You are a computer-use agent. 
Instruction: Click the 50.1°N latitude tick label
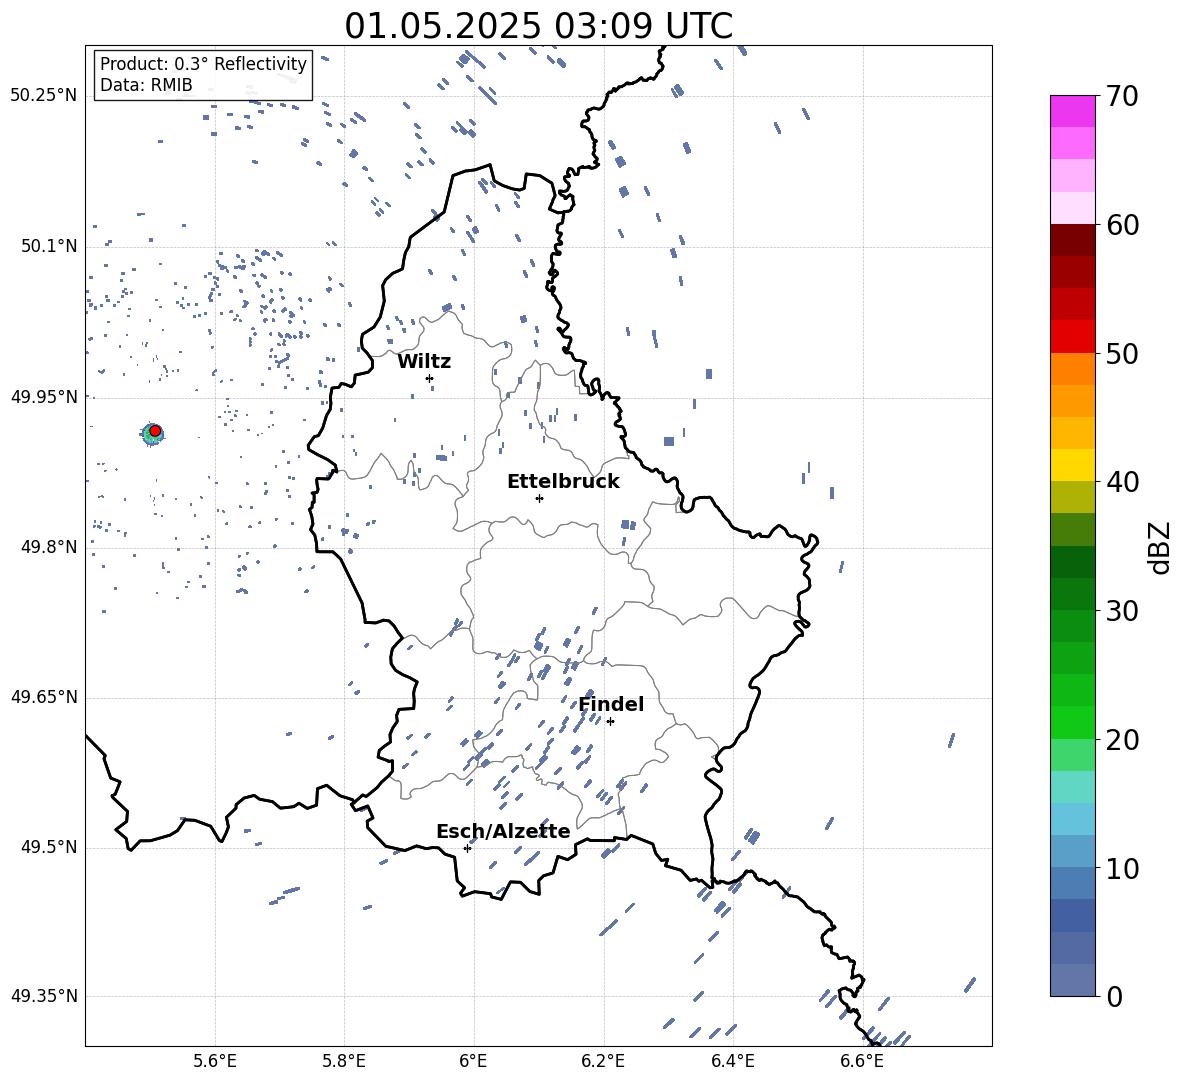49,246
